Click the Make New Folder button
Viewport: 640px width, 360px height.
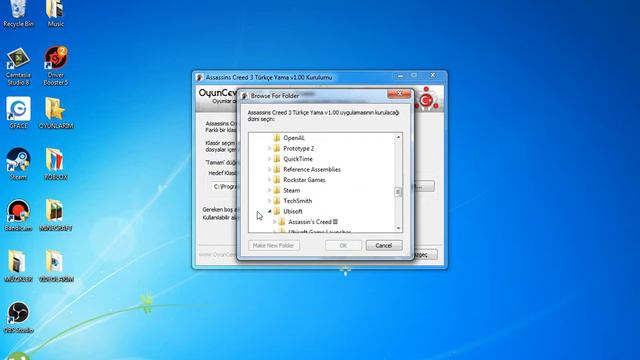click(273, 245)
